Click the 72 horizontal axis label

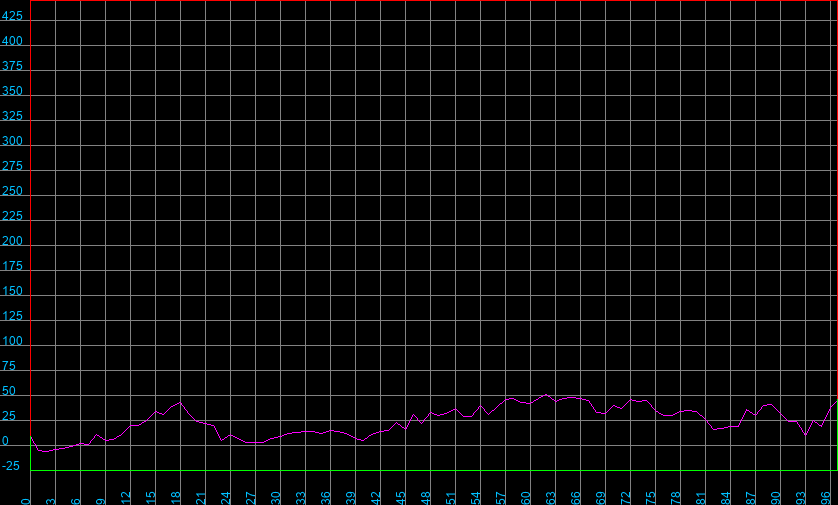(626, 498)
